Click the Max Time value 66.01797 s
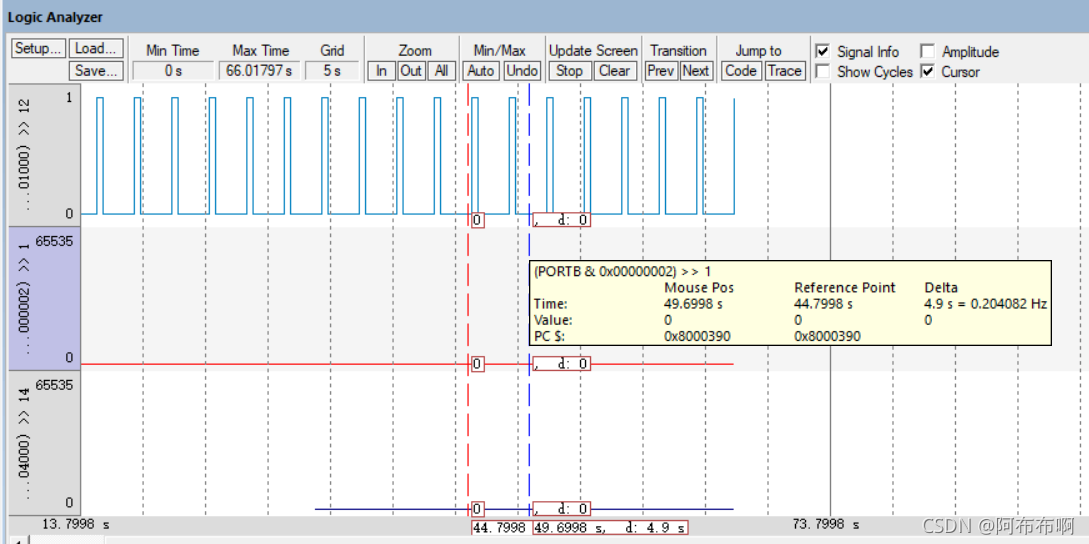Screen dimensions: 1089x544 (x=258, y=71)
